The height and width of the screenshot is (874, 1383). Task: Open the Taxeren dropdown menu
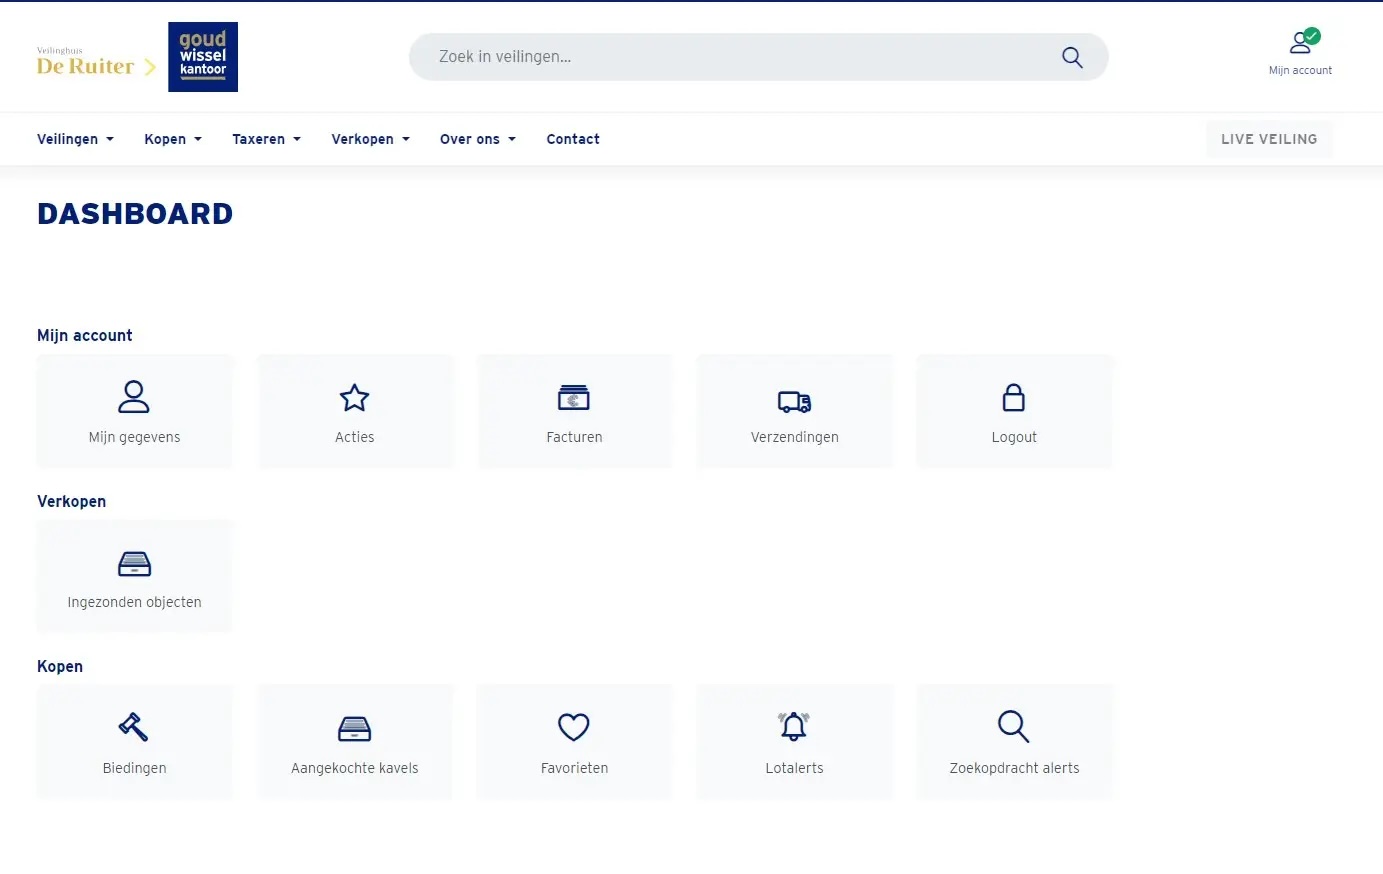coord(266,139)
